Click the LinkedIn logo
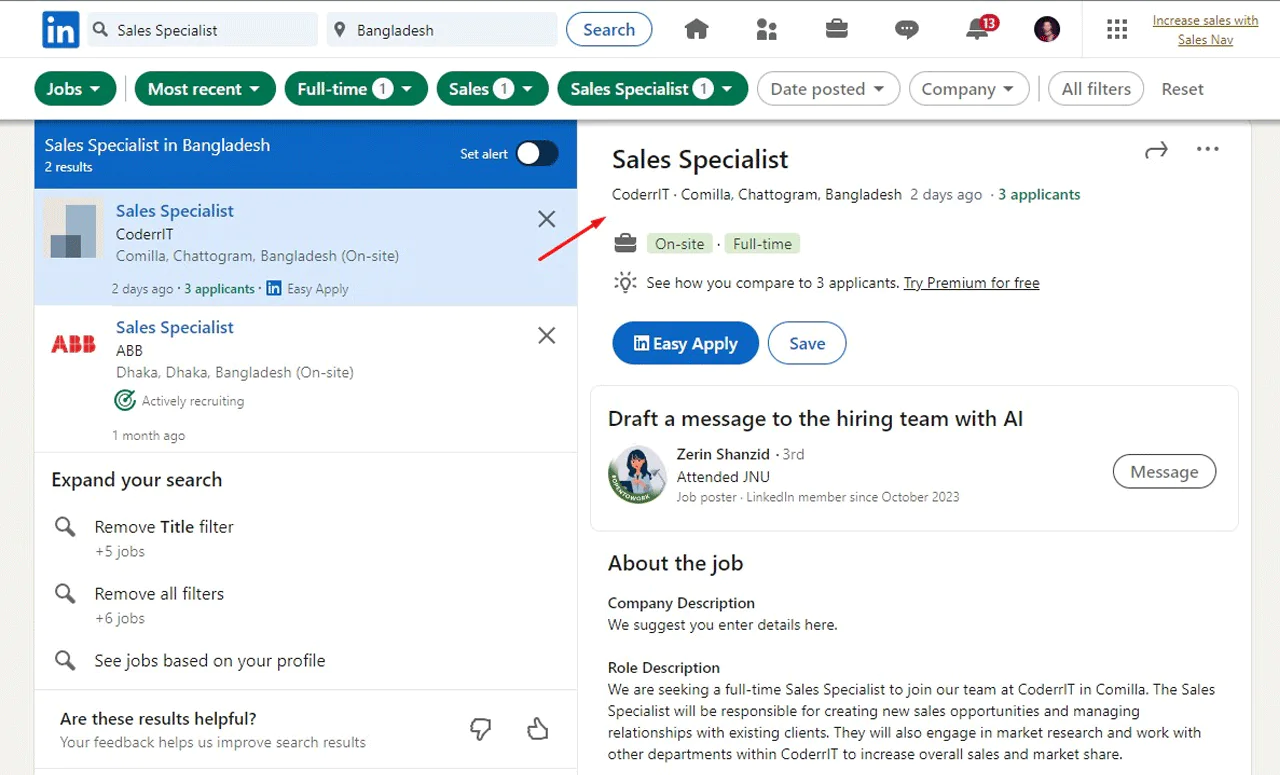This screenshot has height=775, width=1280. click(60, 29)
